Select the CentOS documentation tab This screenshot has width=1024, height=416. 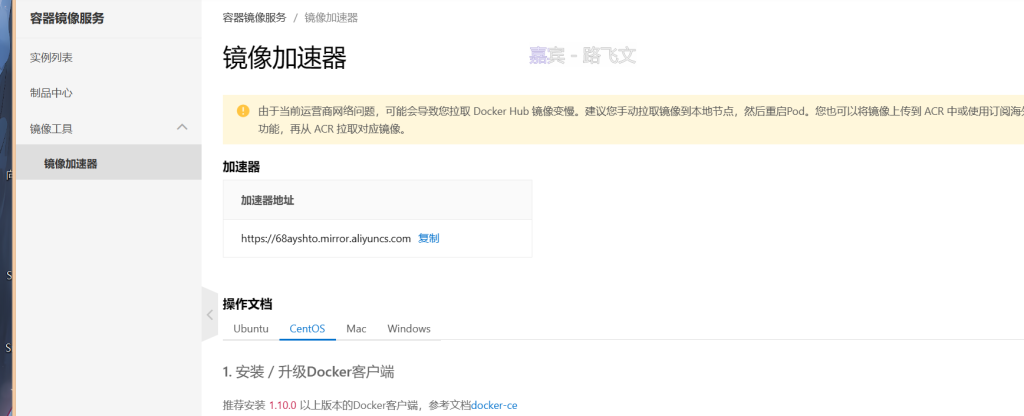(x=307, y=328)
